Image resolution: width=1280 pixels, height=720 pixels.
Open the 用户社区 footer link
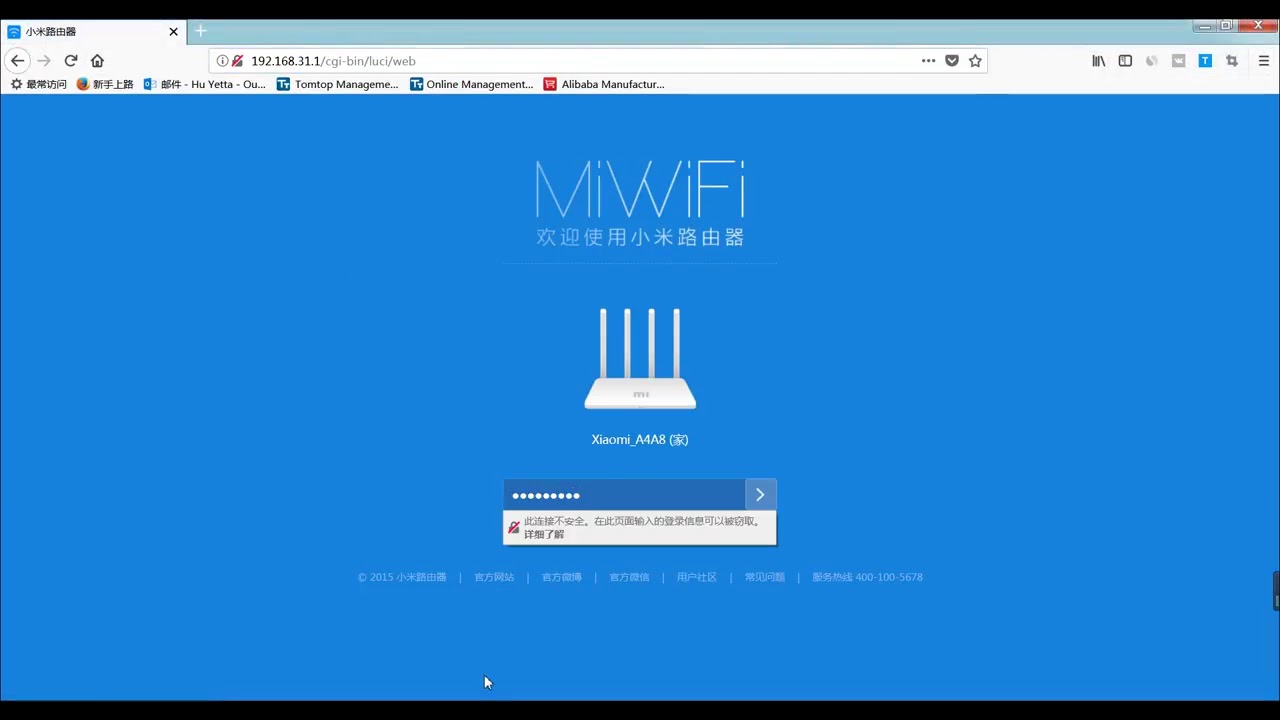[697, 578]
